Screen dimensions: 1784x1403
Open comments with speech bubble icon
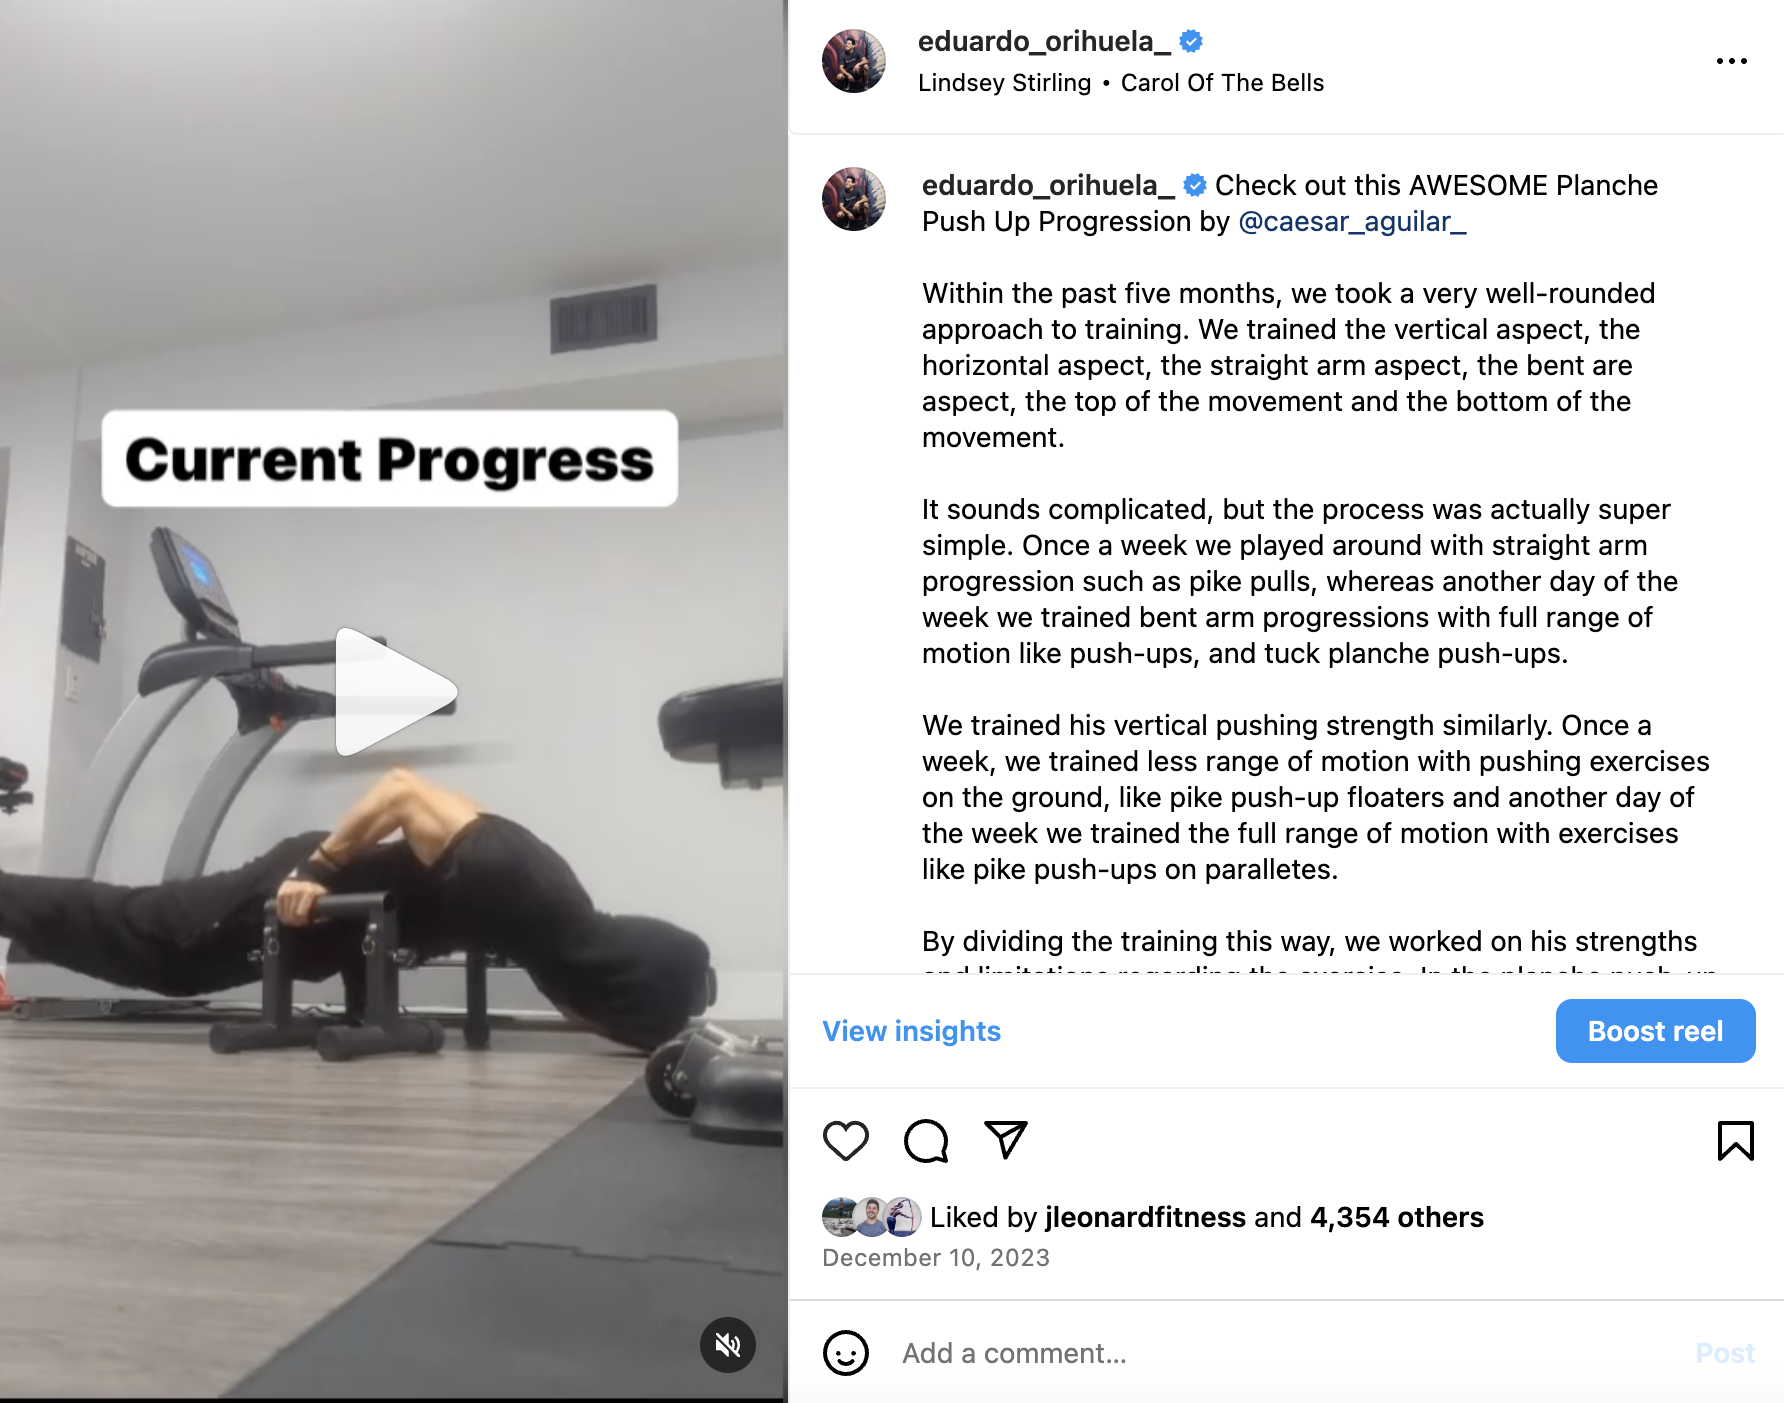[926, 1141]
